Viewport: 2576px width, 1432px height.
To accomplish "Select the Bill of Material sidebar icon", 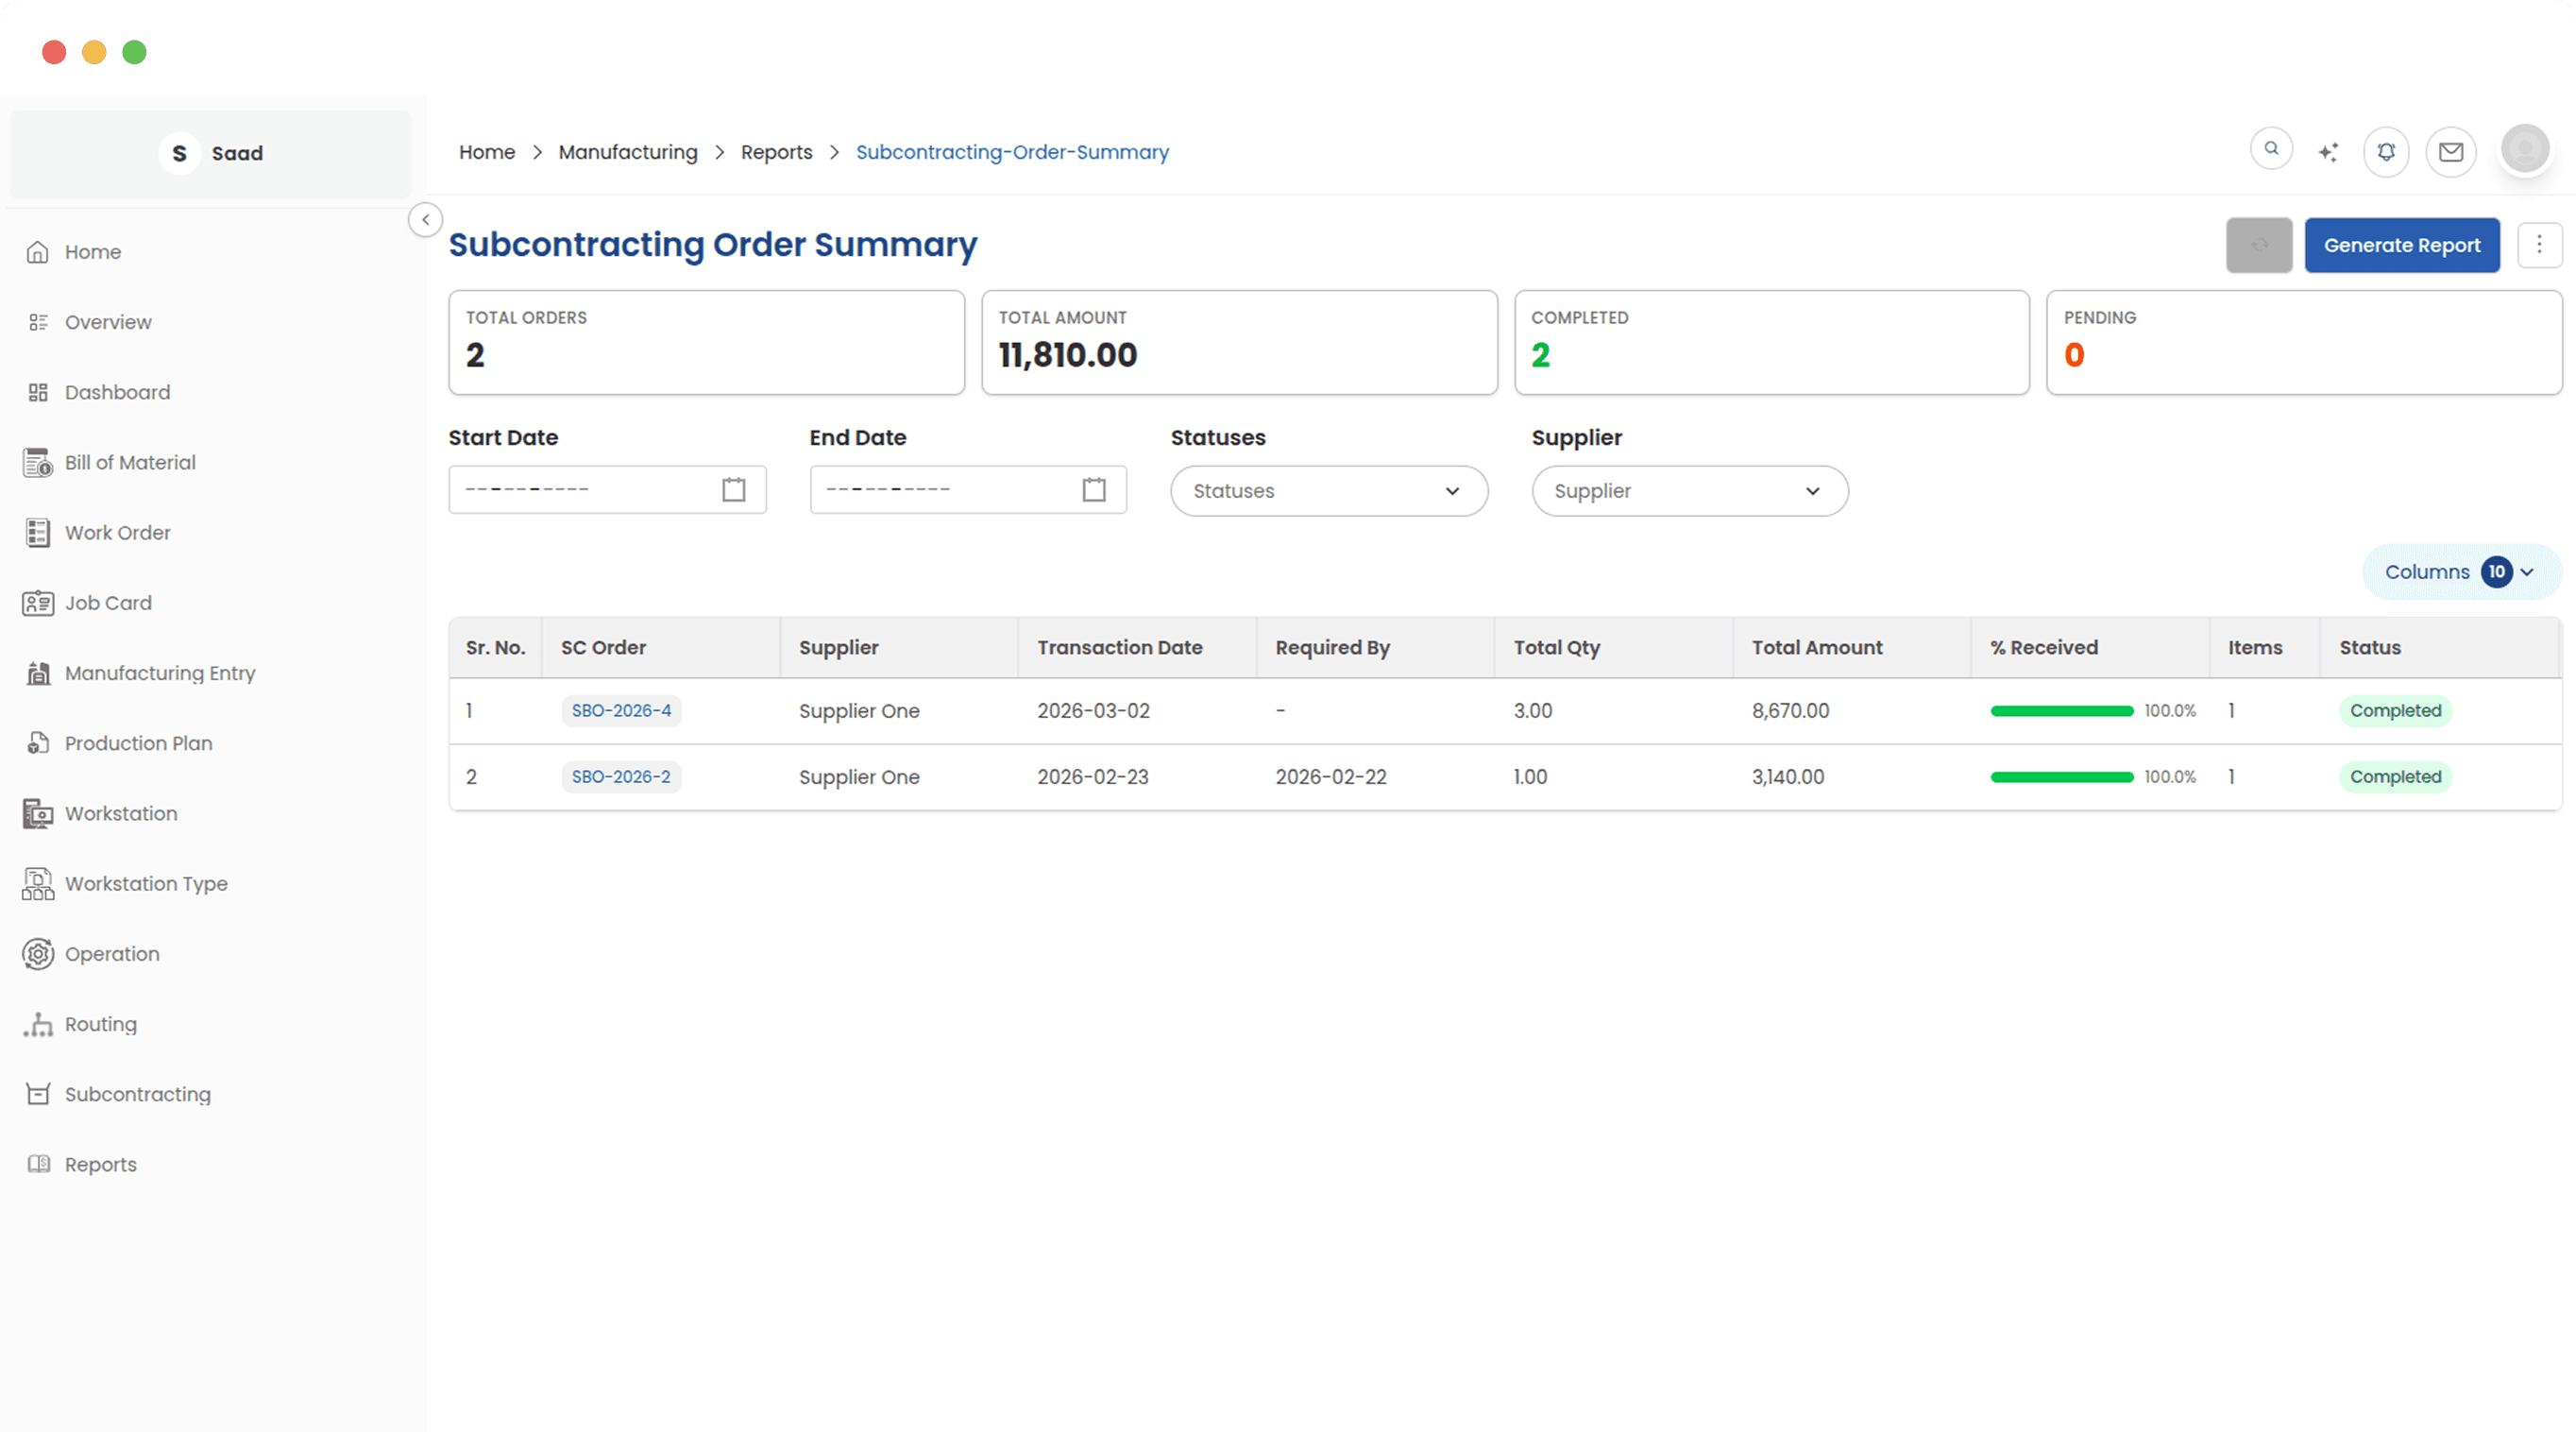I will (x=37, y=462).
